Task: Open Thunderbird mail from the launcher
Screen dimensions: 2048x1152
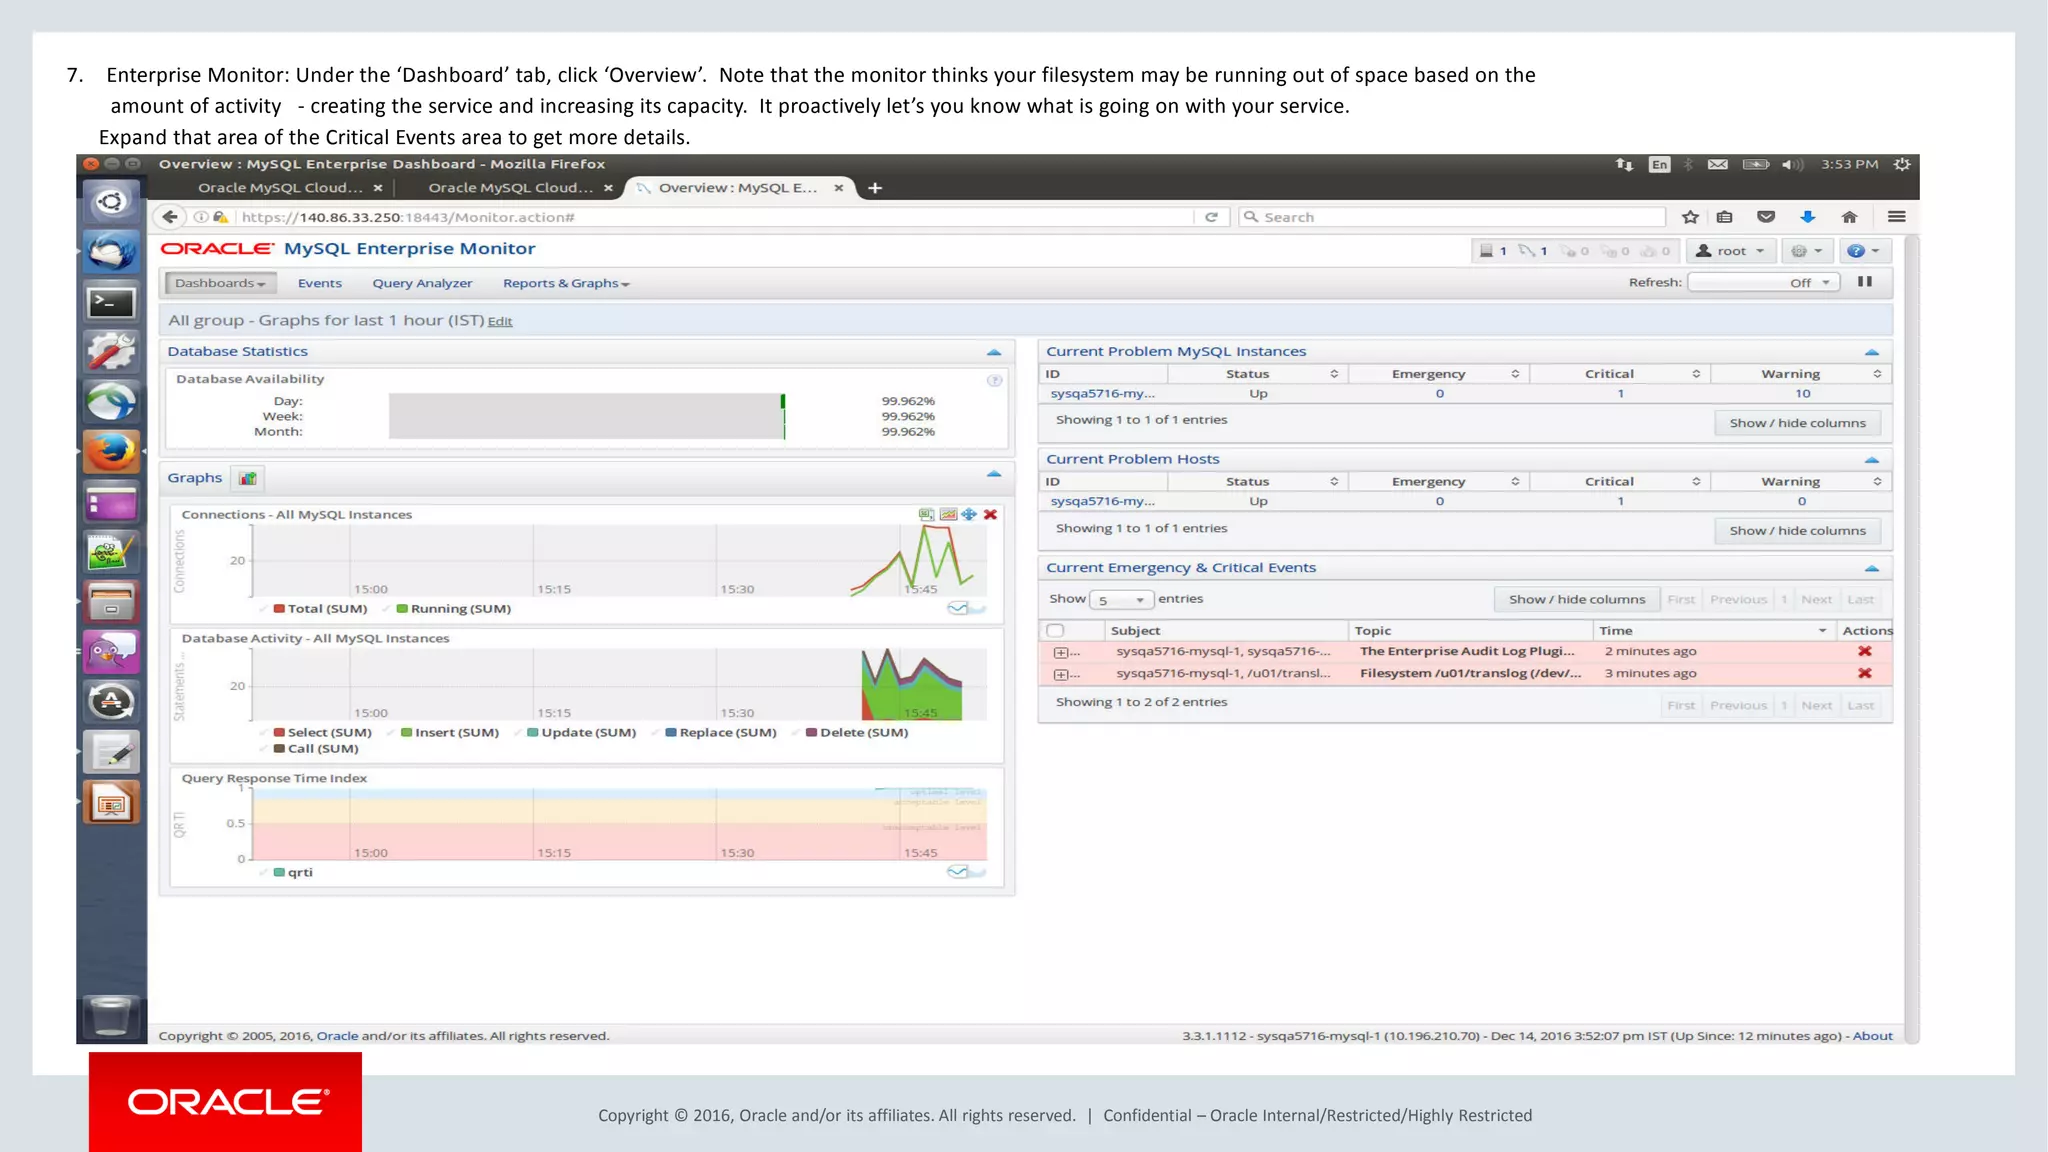Action: 111,251
